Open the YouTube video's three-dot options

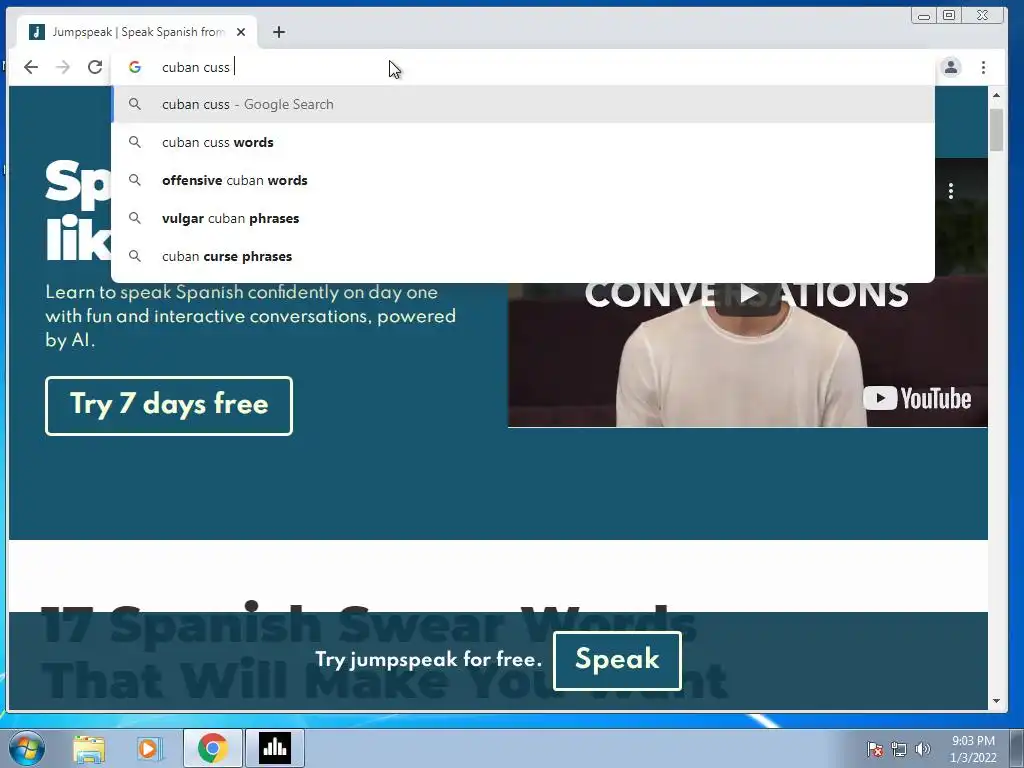pyautogui.click(x=951, y=191)
